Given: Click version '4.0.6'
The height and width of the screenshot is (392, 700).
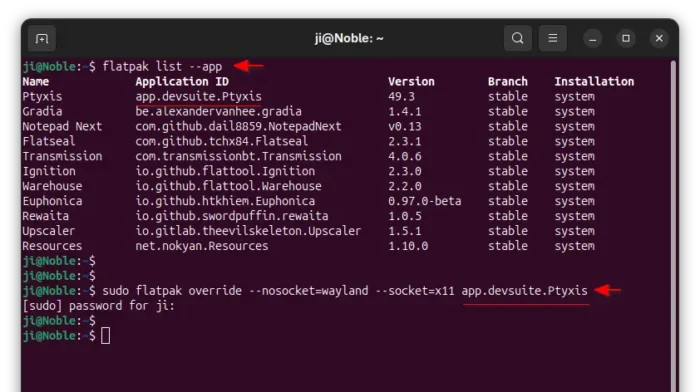Looking at the screenshot, I should pyautogui.click(x=404, y=156).
